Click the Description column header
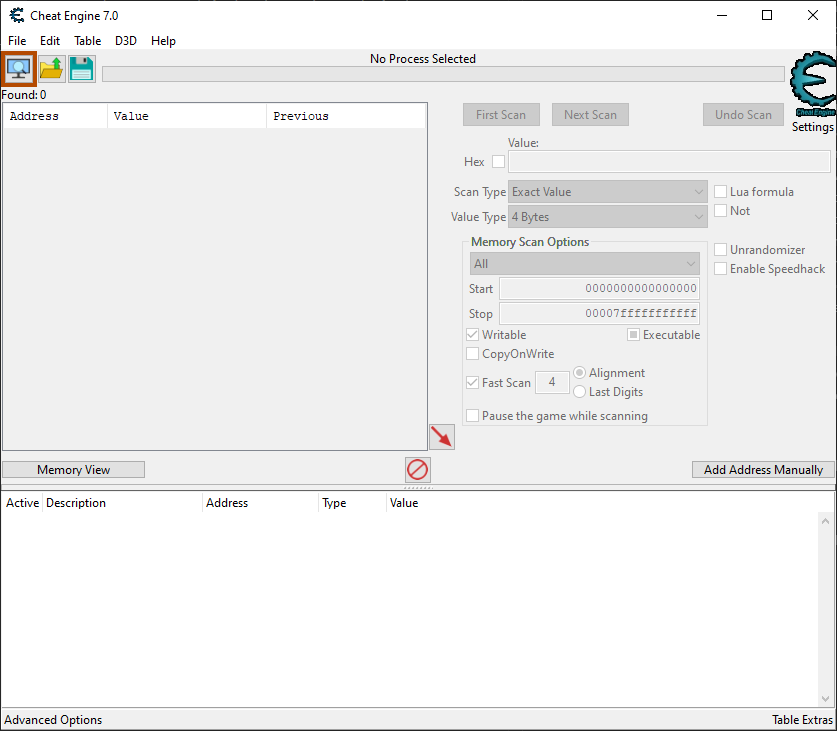837x731 pixels. [x=122, y=503]
